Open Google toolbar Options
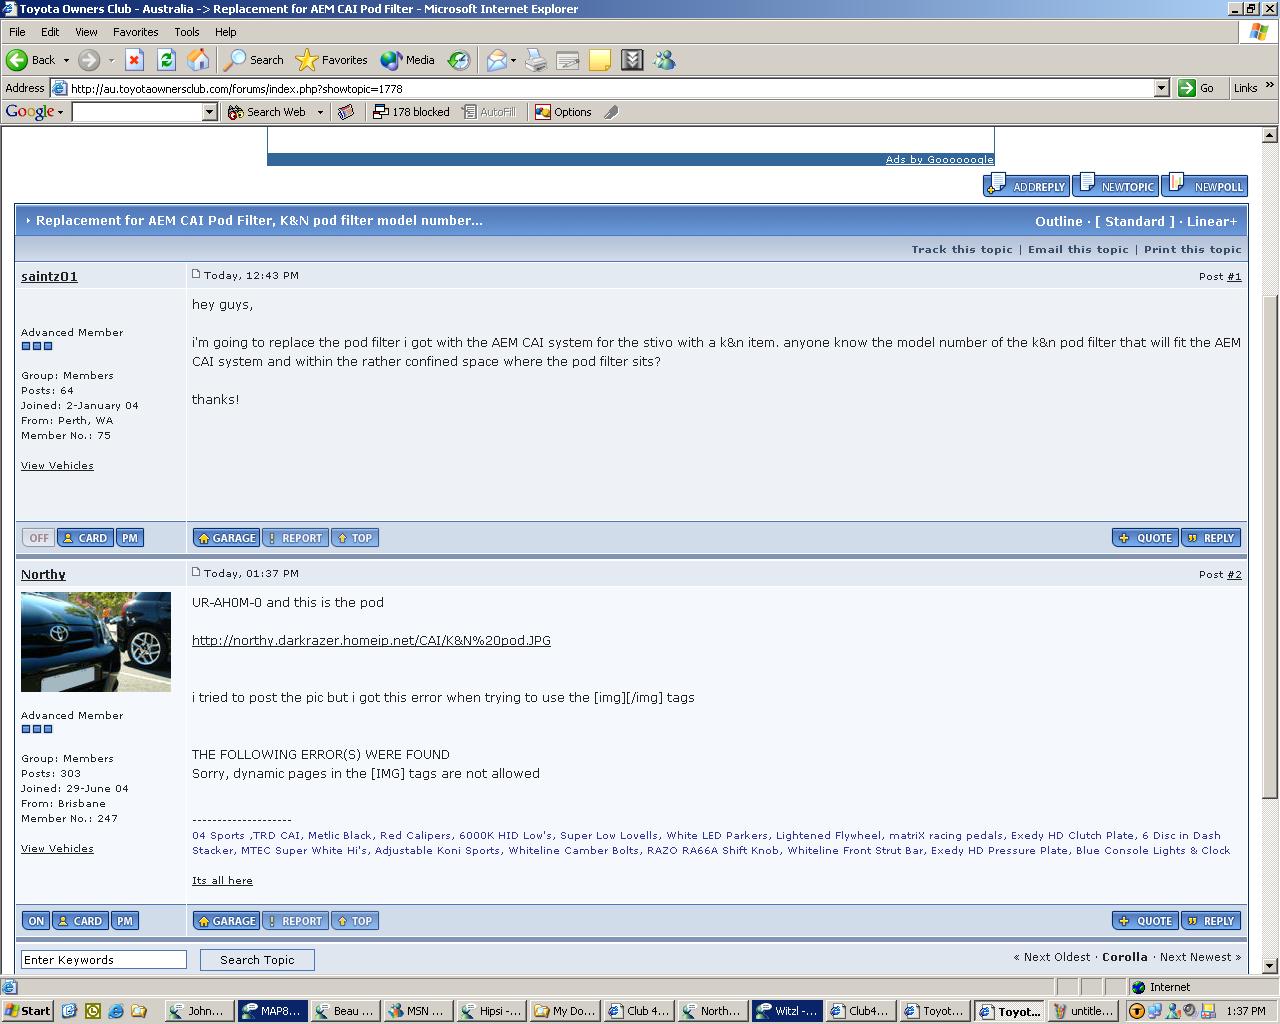Image resolution: width=1280 pixels, height=1024 pixels. click(x=563, y=112)
